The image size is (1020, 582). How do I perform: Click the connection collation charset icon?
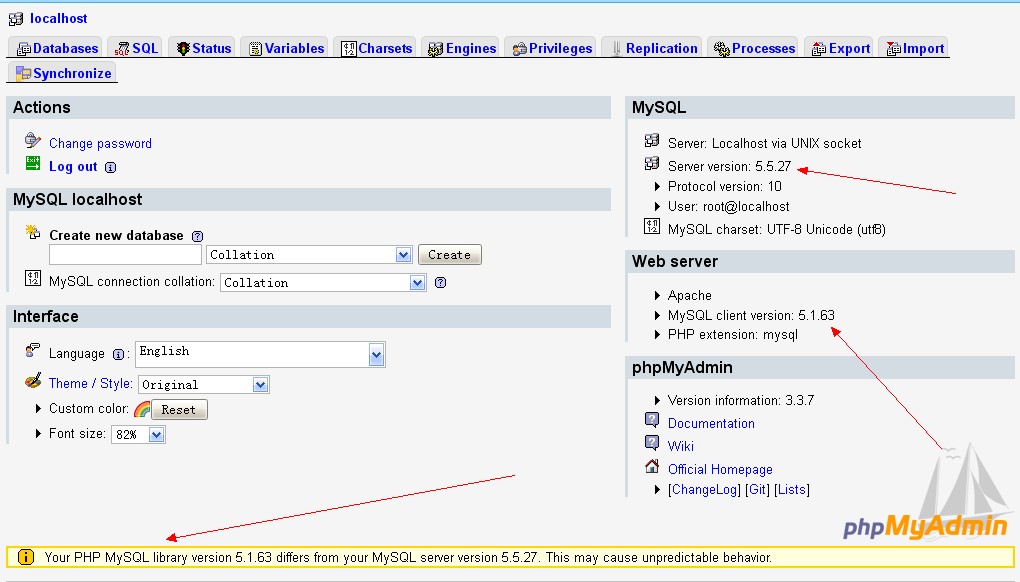point(33,278)
